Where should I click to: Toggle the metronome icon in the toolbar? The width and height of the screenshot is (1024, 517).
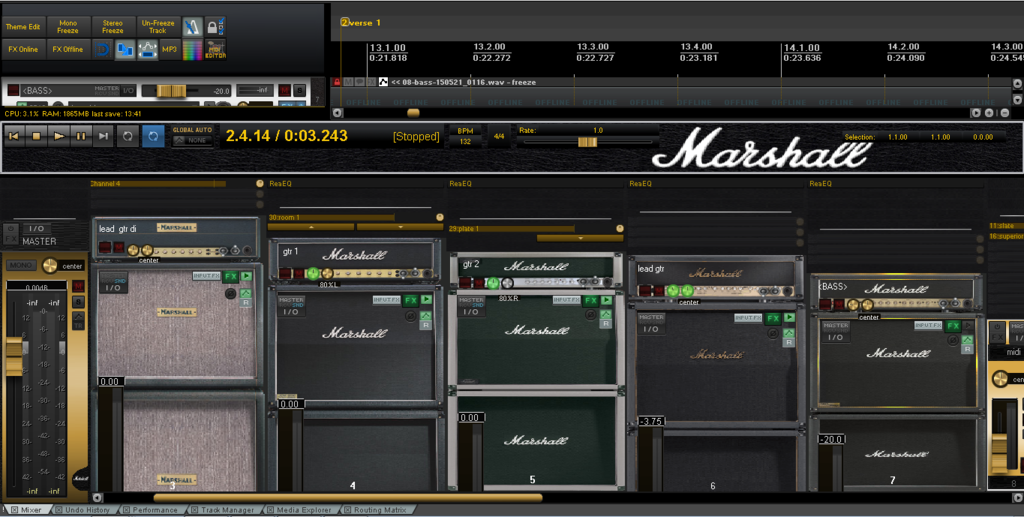pyautogui.click(x=193, y=27)
